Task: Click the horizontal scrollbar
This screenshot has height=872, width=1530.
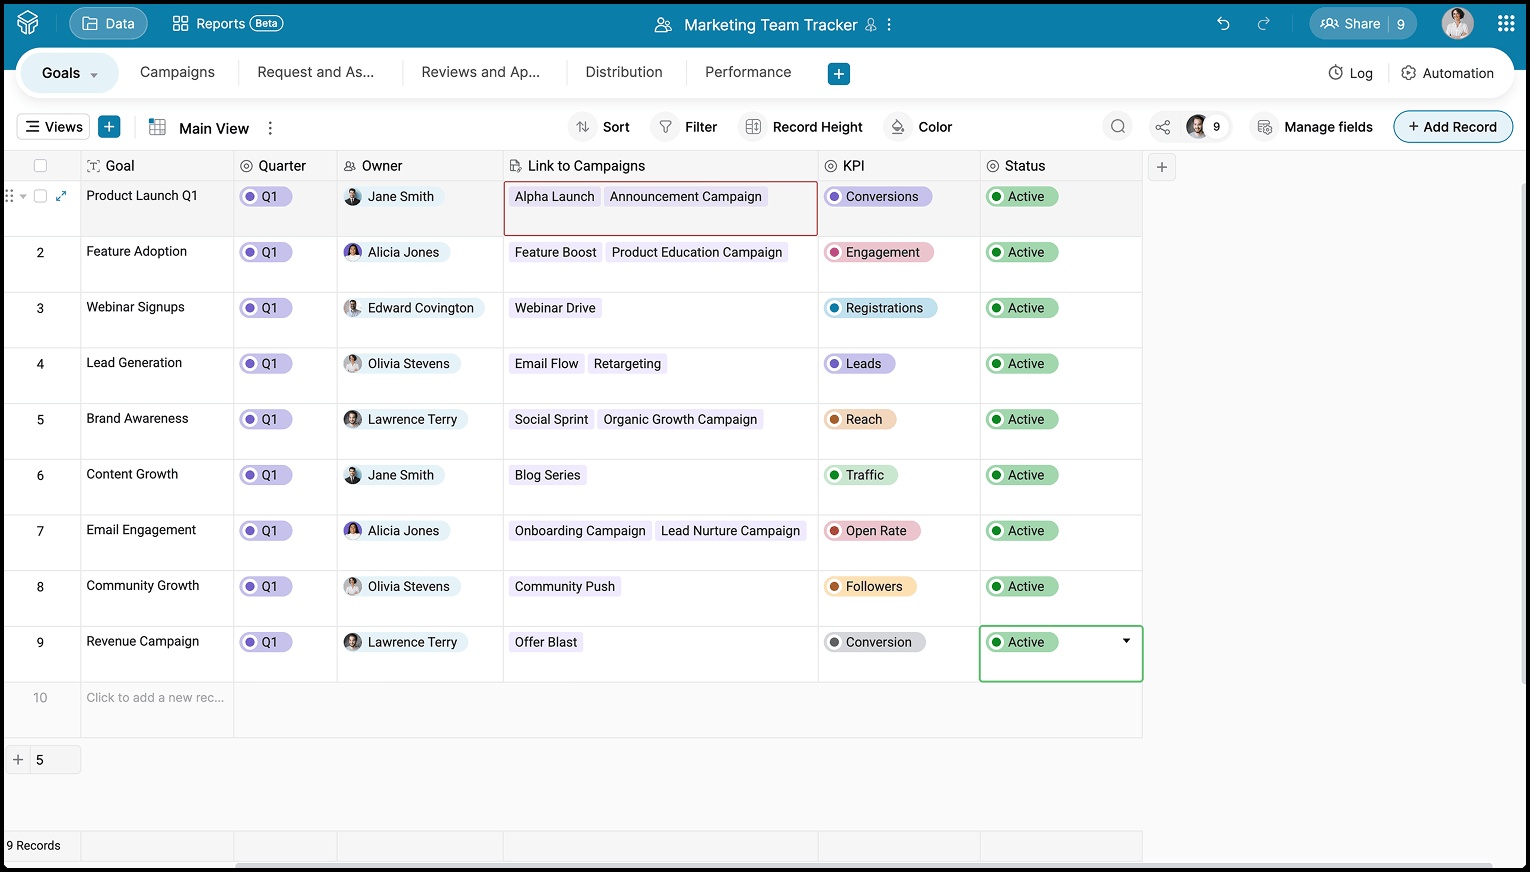Action: (863, 866)
